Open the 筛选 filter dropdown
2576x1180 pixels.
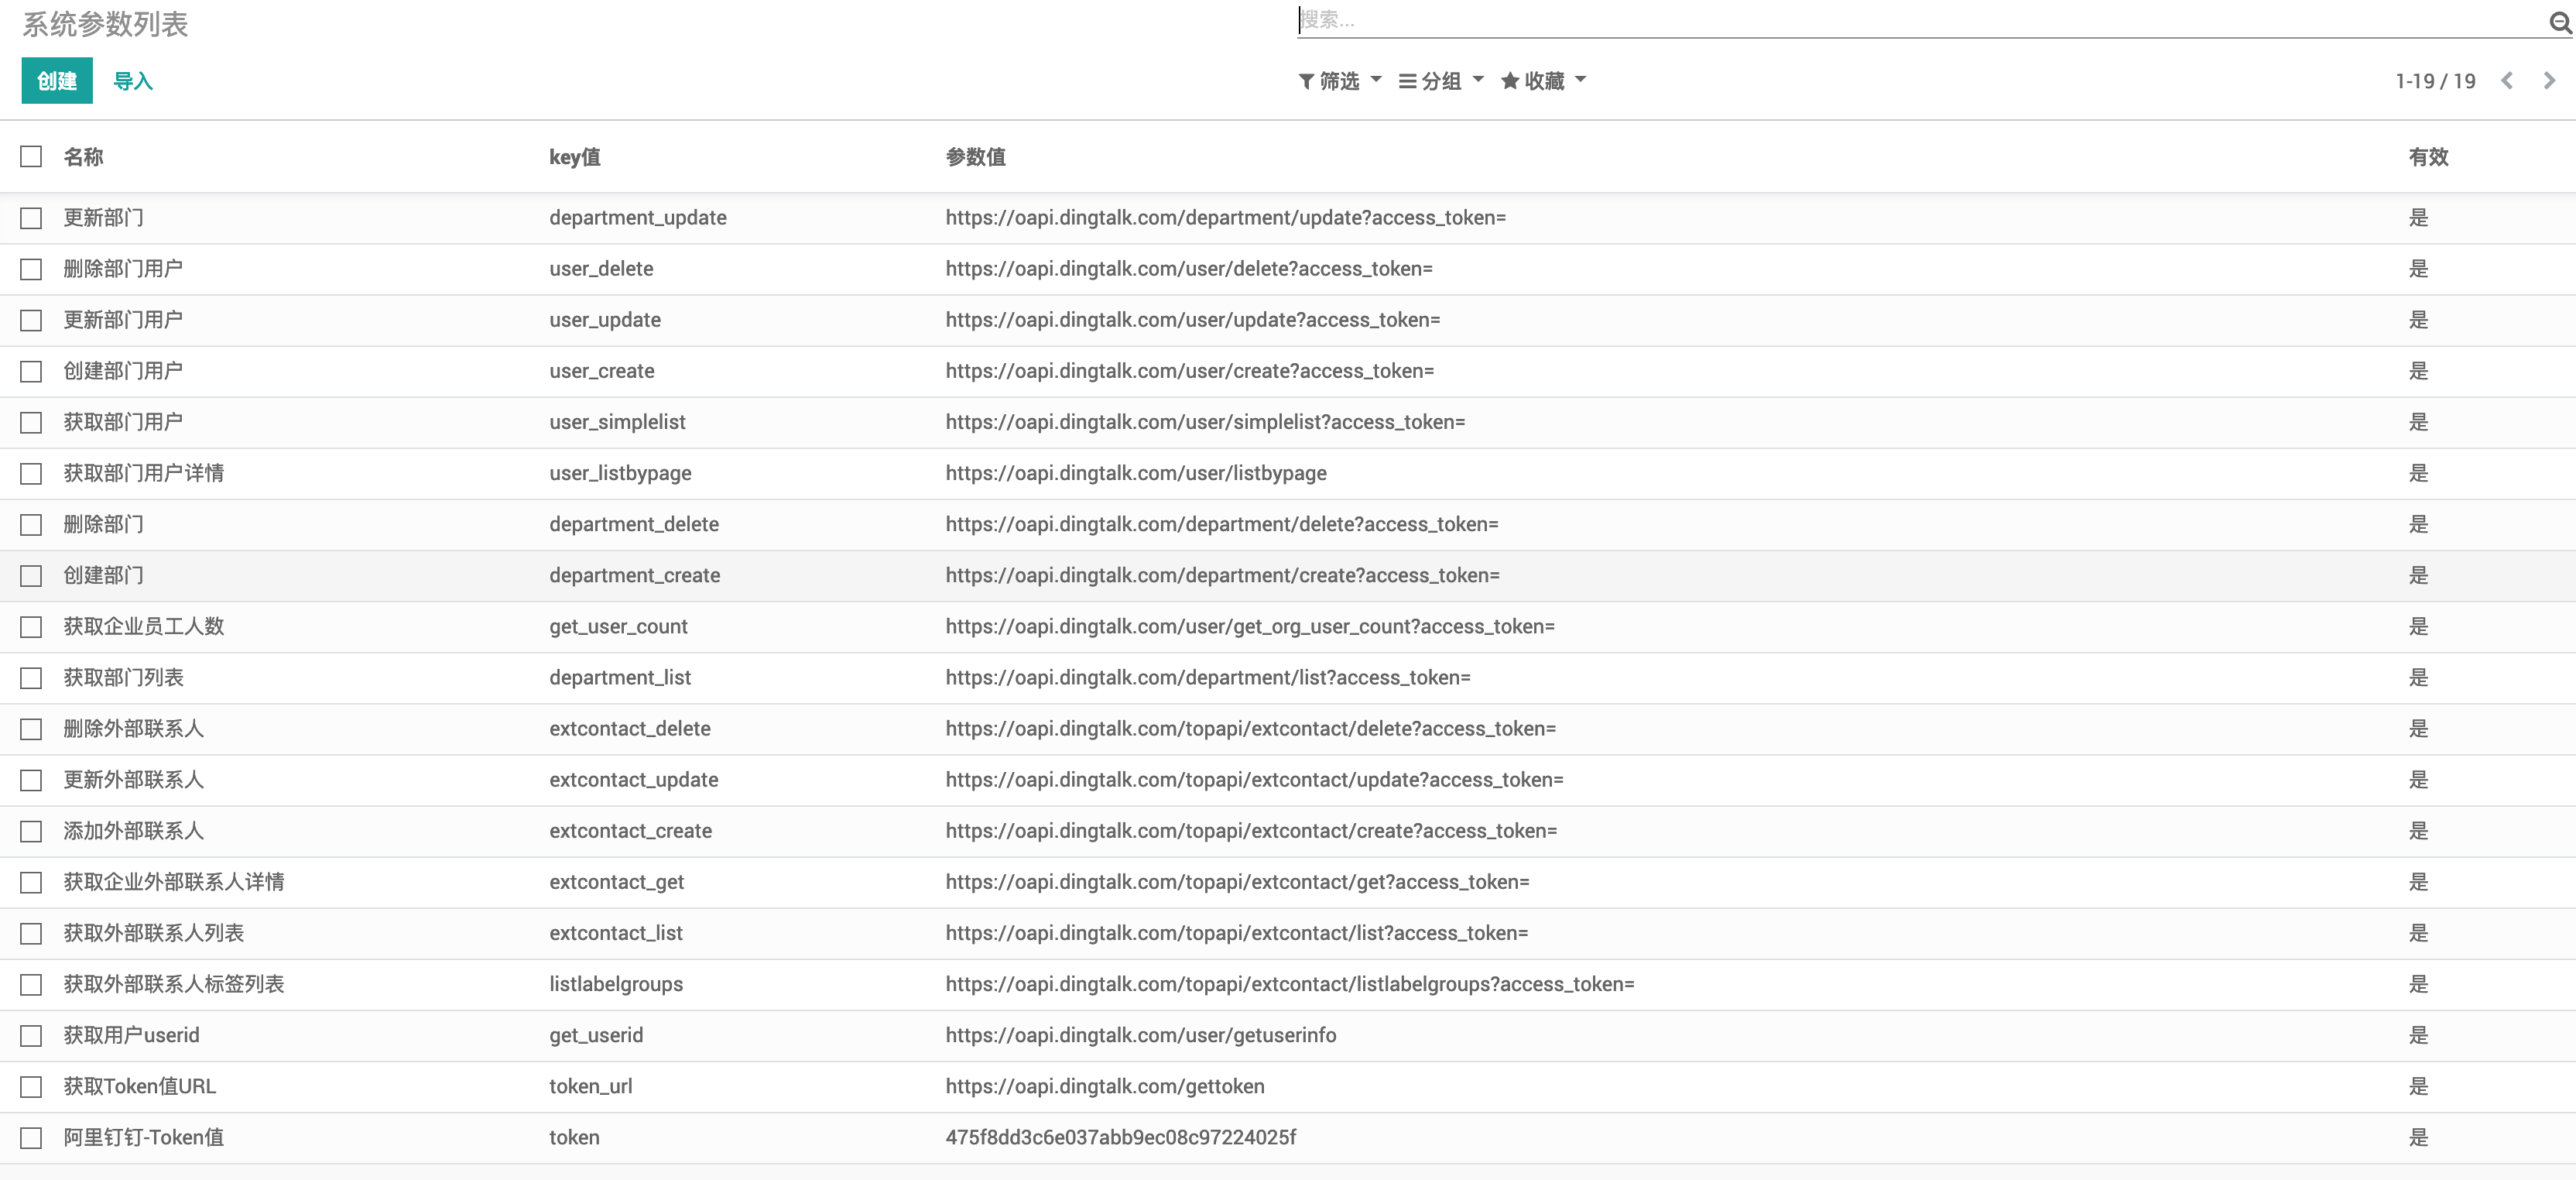tap(1339, 81)
